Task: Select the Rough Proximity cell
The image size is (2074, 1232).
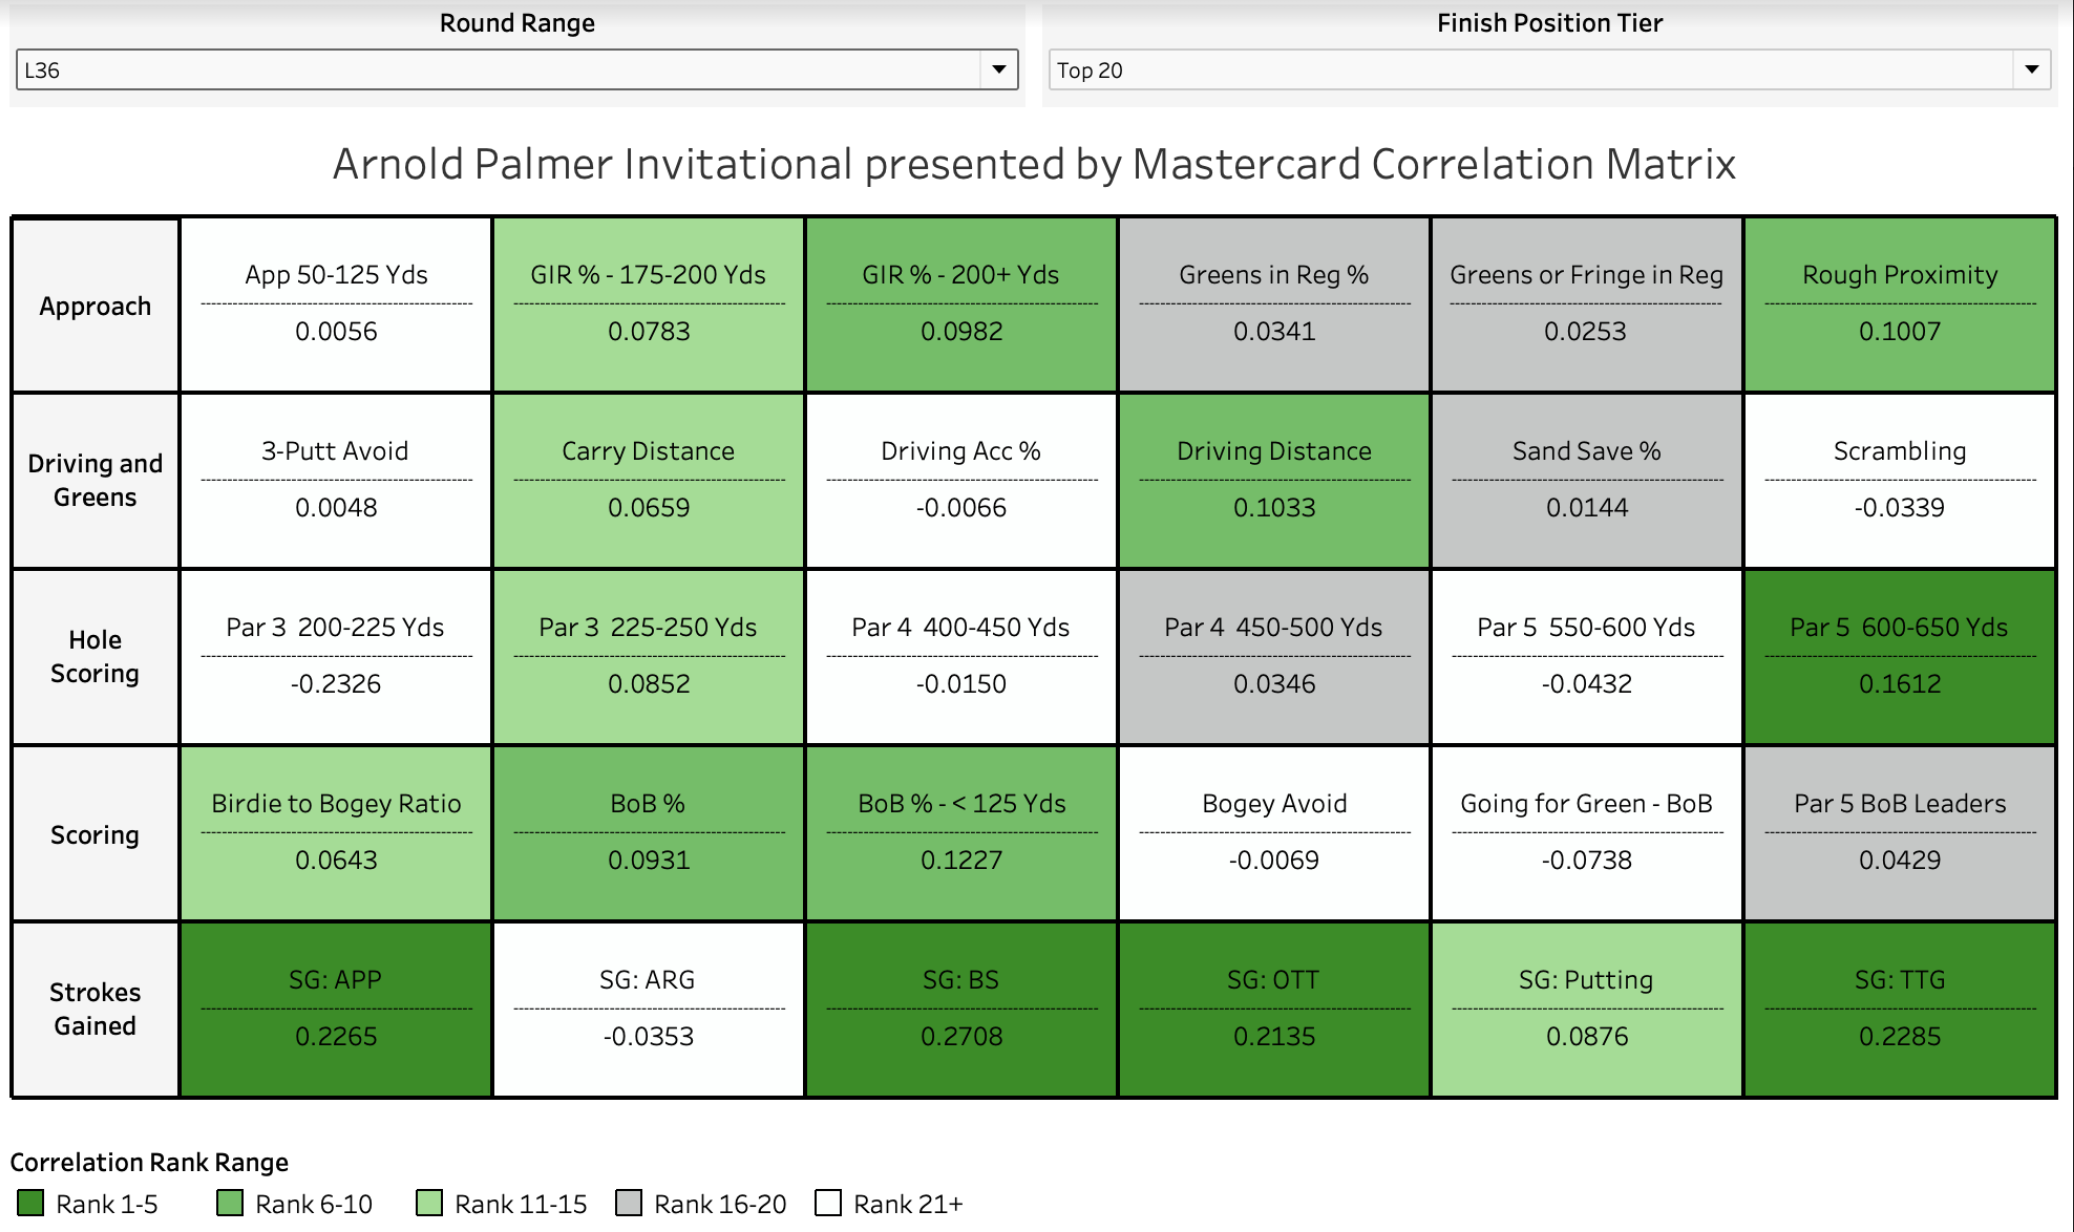Action: [1899, 304]
